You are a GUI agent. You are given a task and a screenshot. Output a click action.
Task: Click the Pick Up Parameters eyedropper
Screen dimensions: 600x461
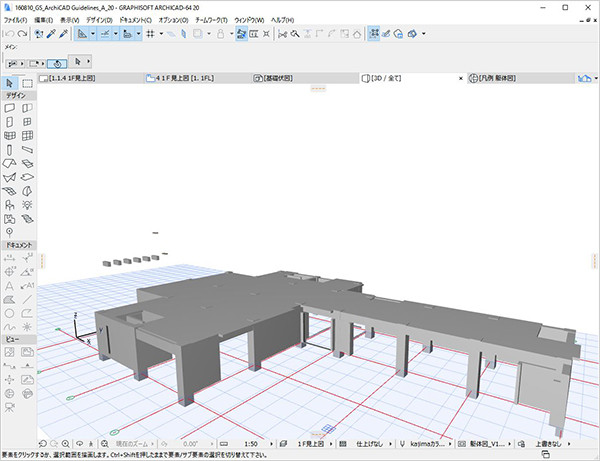click(x=51, y=34)
